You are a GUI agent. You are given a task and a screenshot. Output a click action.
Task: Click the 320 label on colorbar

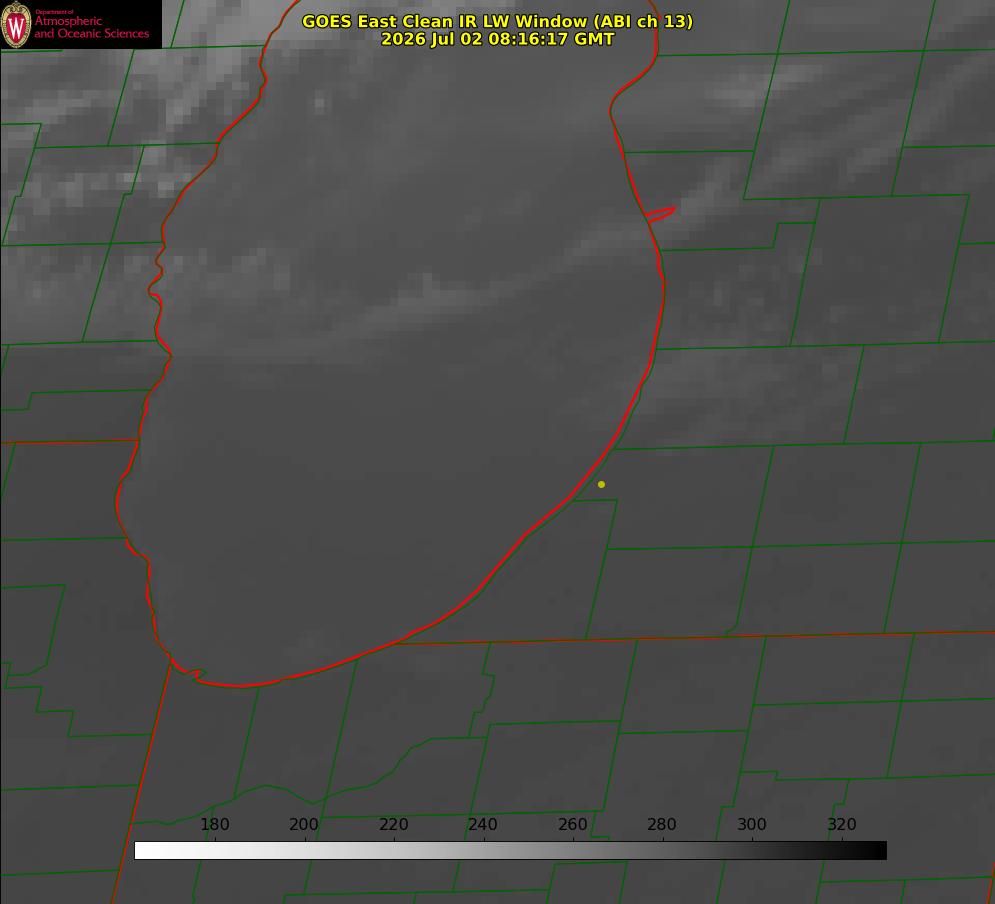pos(842,824)
